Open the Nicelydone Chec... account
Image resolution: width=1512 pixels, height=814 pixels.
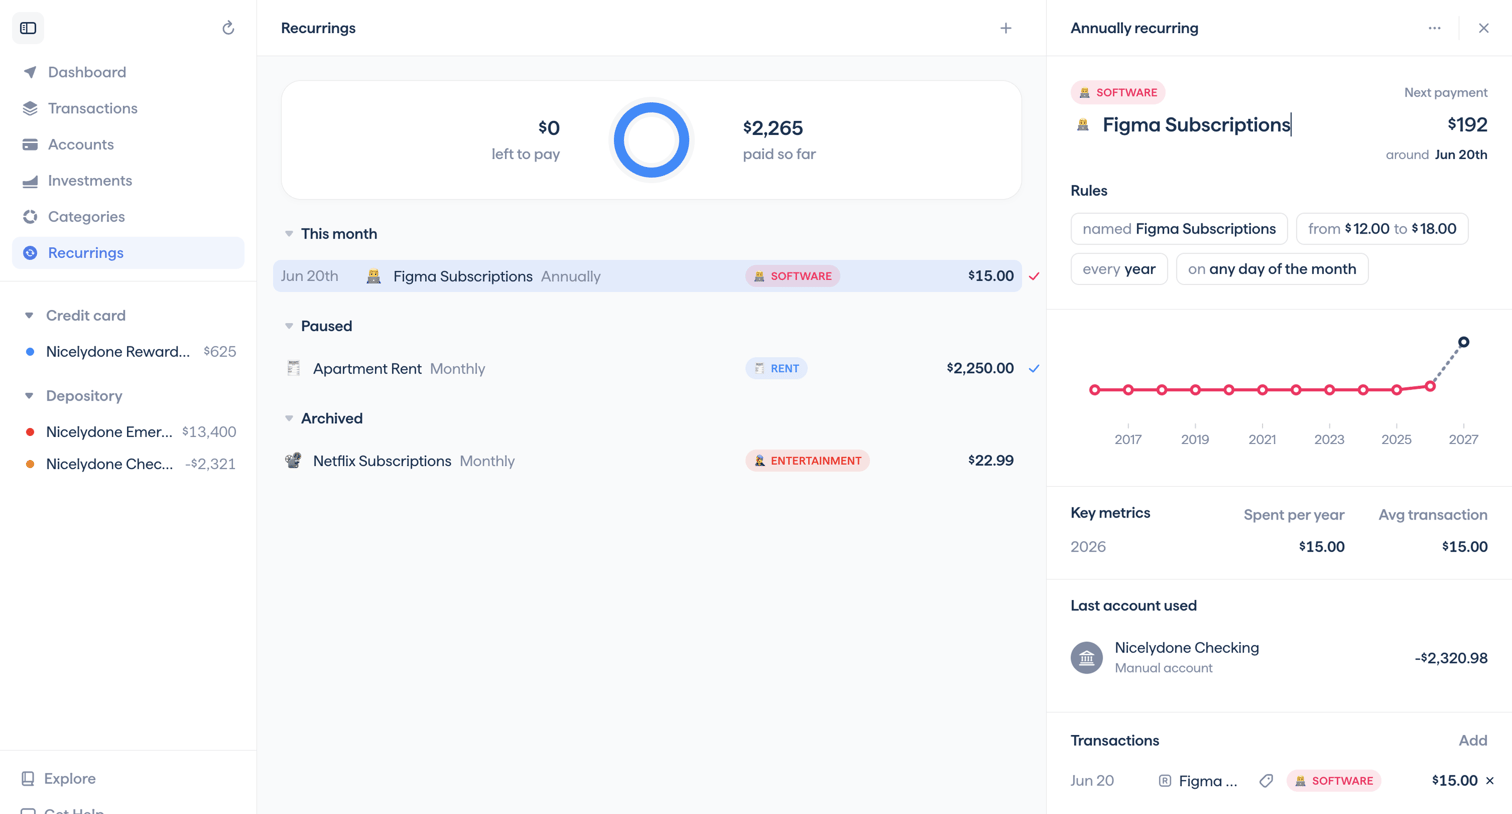(x=128, y=464)
